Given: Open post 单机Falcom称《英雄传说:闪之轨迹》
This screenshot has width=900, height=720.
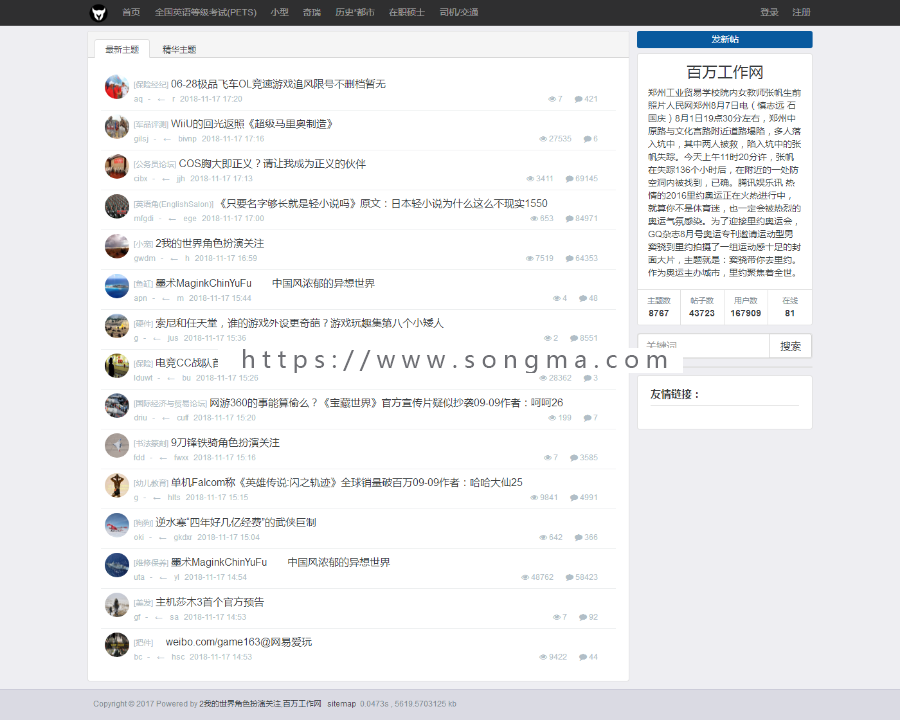Looking at the screenshot, I should pos(347,482).
